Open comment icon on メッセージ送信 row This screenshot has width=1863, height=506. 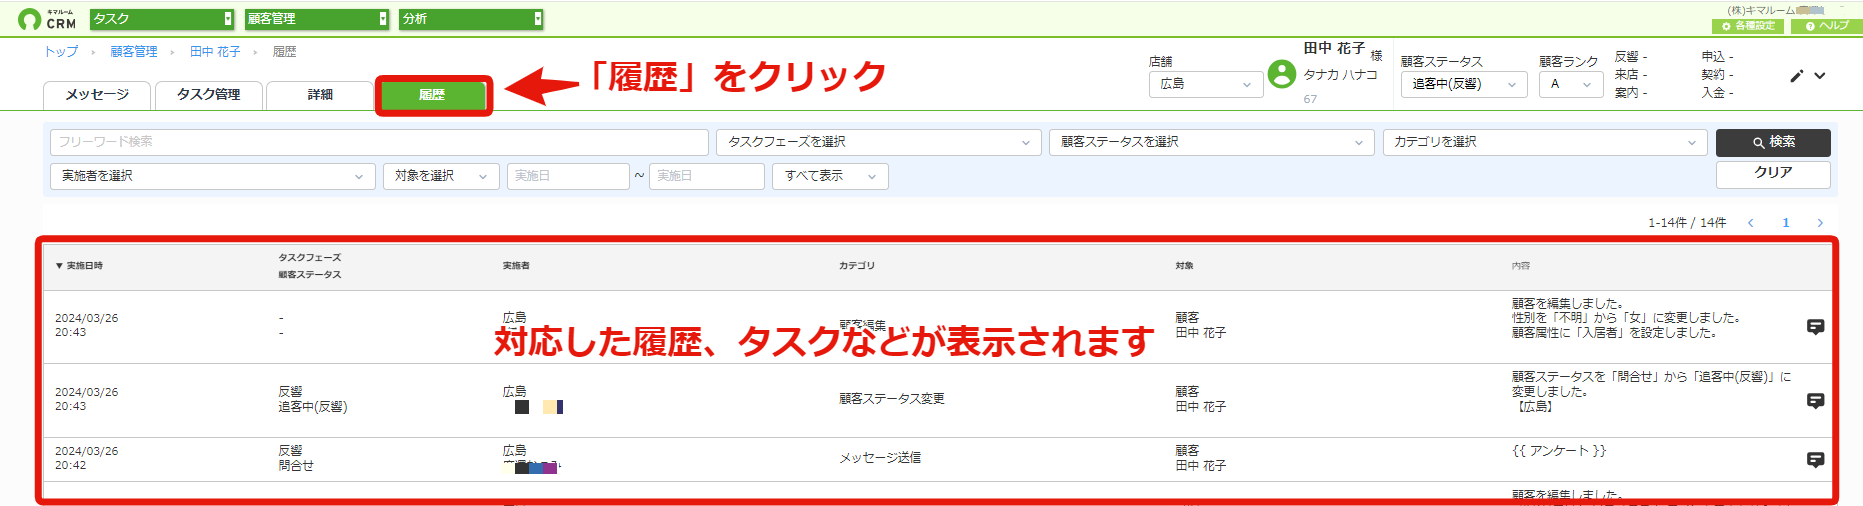tap(1816, 460)
